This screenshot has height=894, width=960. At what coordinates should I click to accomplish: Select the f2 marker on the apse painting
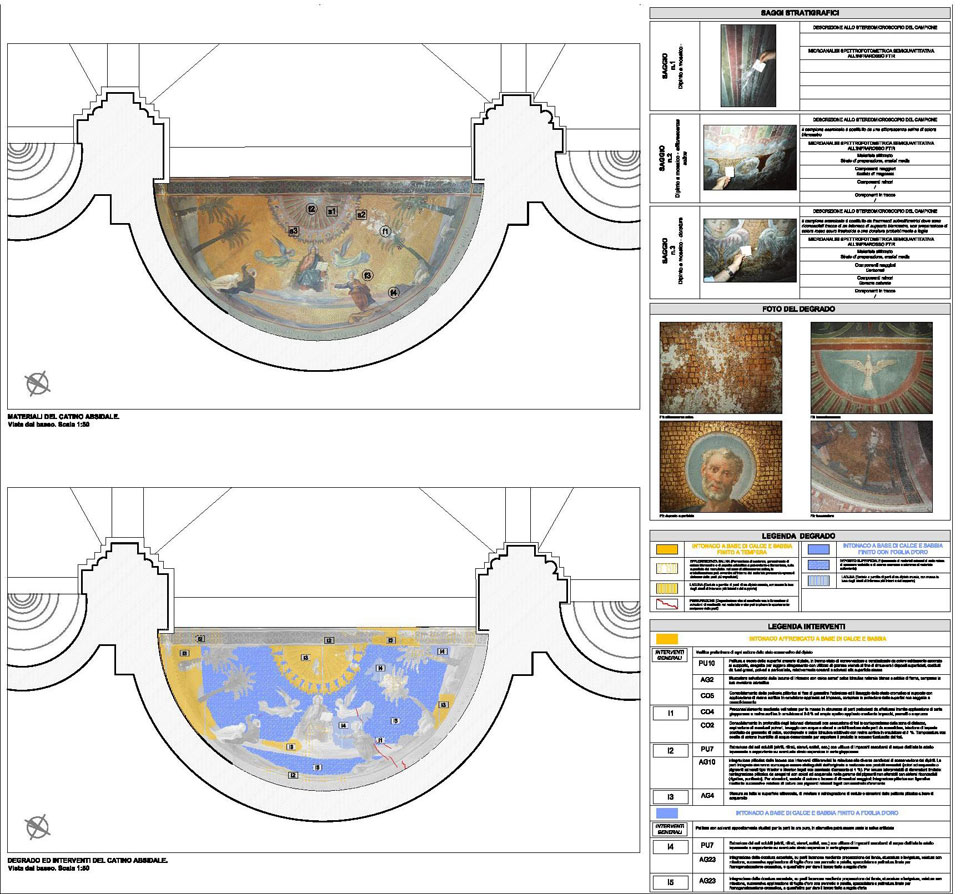click(x=312, y=209)
